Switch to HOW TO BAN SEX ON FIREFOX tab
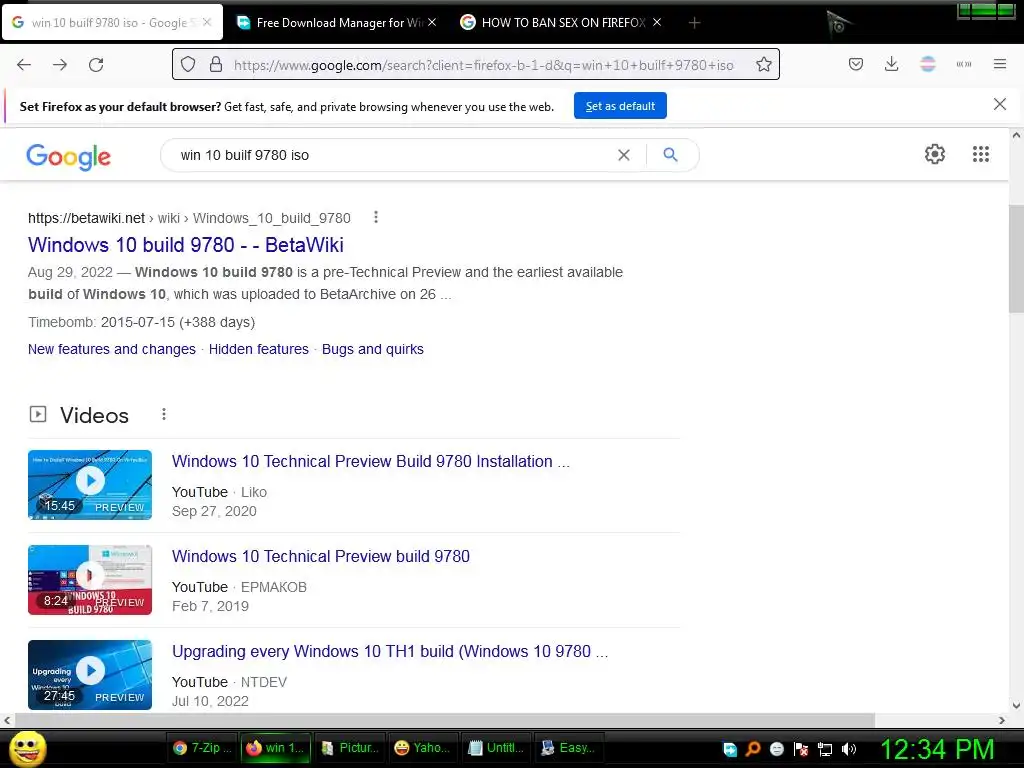This screenshot has height=768, width=1024. point(560,23)
